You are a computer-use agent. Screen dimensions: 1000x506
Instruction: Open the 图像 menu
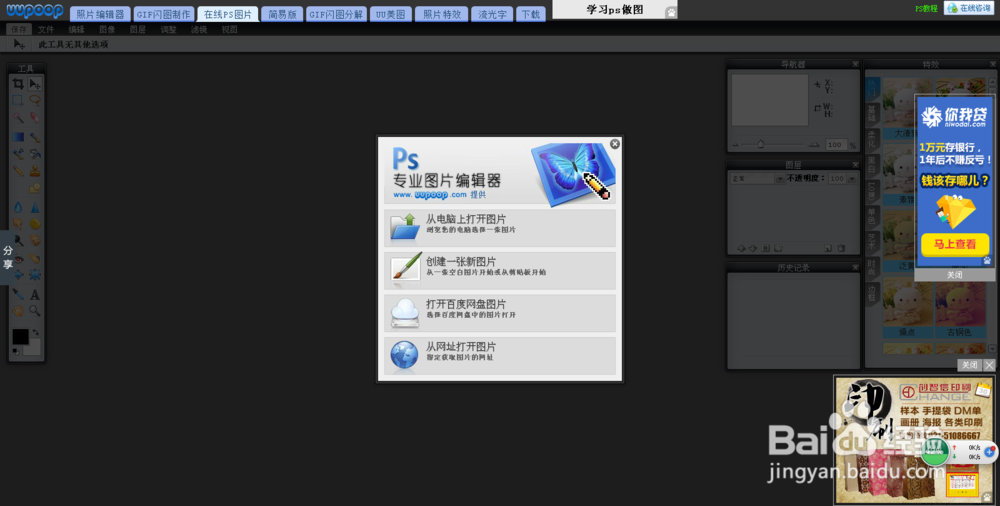[x=107, y=29]
